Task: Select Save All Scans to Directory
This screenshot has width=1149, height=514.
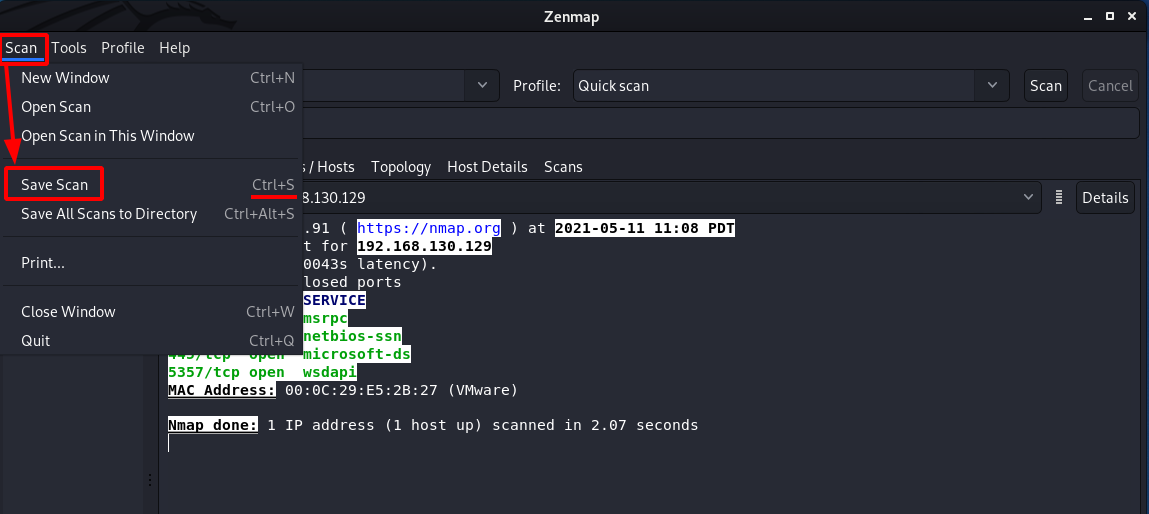Action: click(x=152, y=214)
